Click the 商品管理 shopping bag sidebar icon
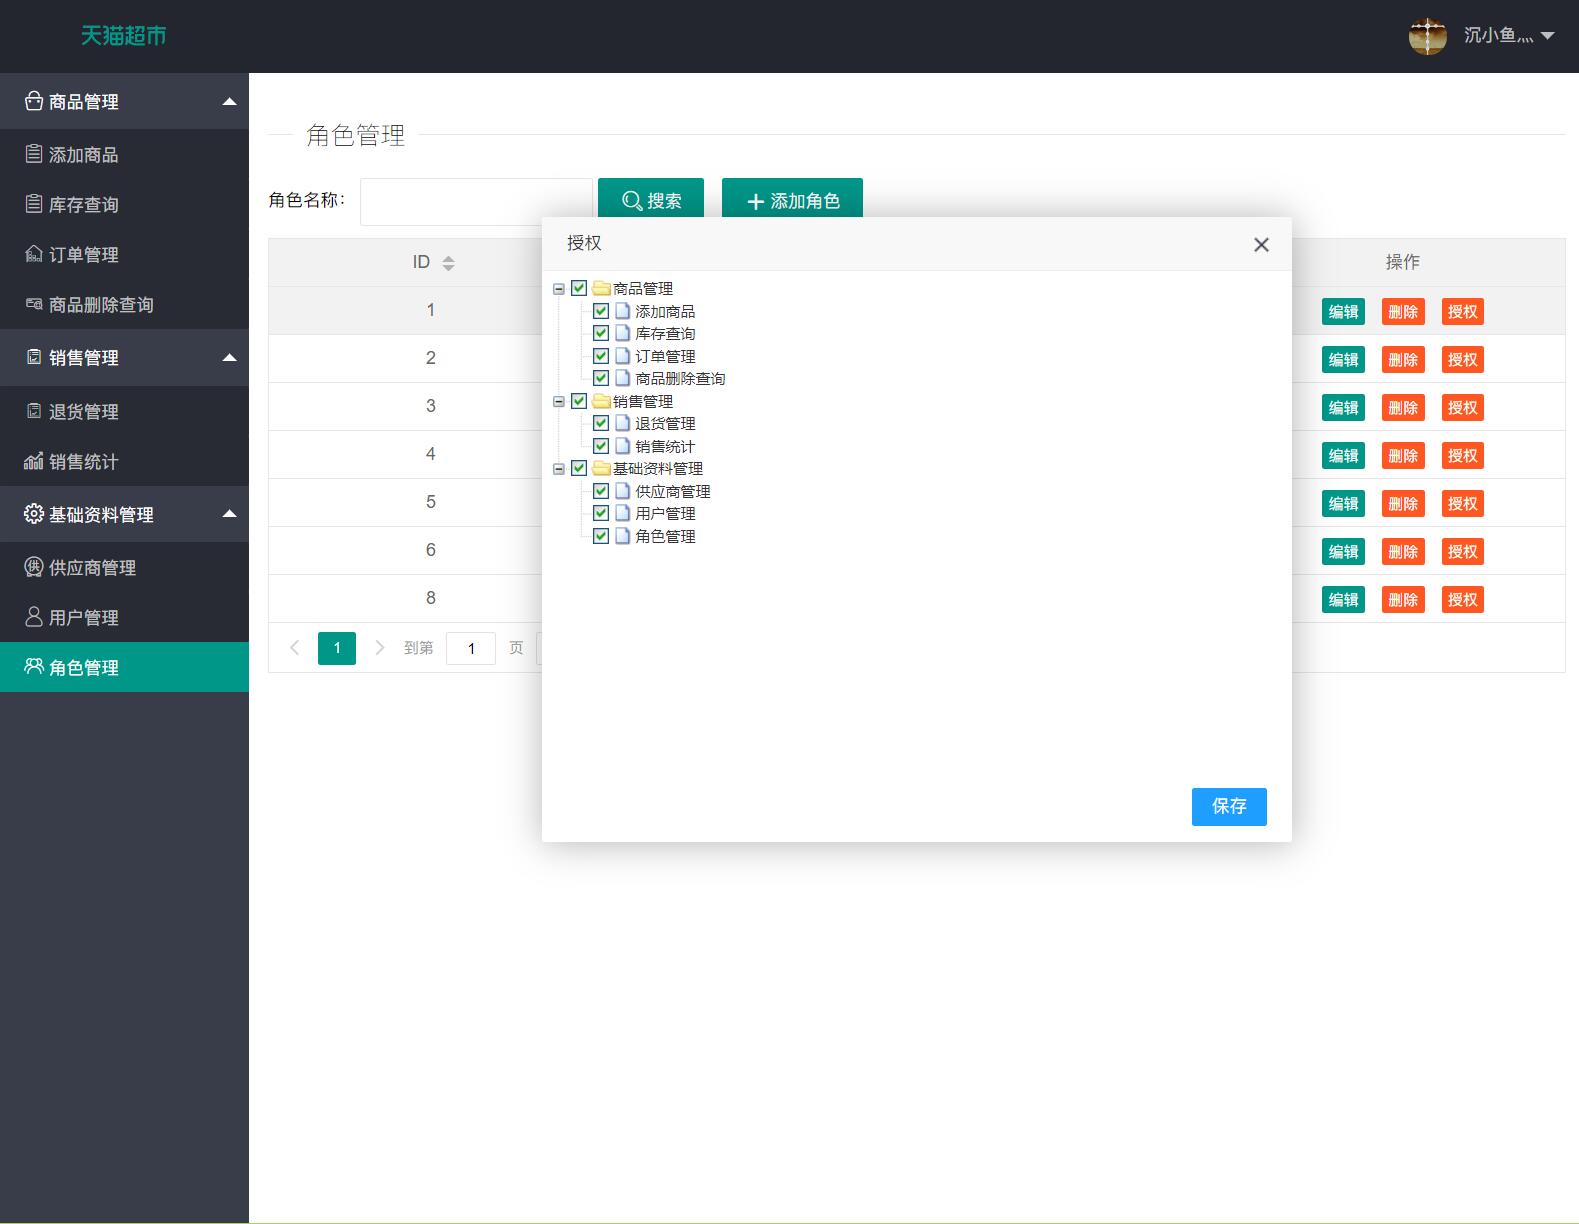The width and height of the screenshot is (1579, 1224). tap(34, 101)
